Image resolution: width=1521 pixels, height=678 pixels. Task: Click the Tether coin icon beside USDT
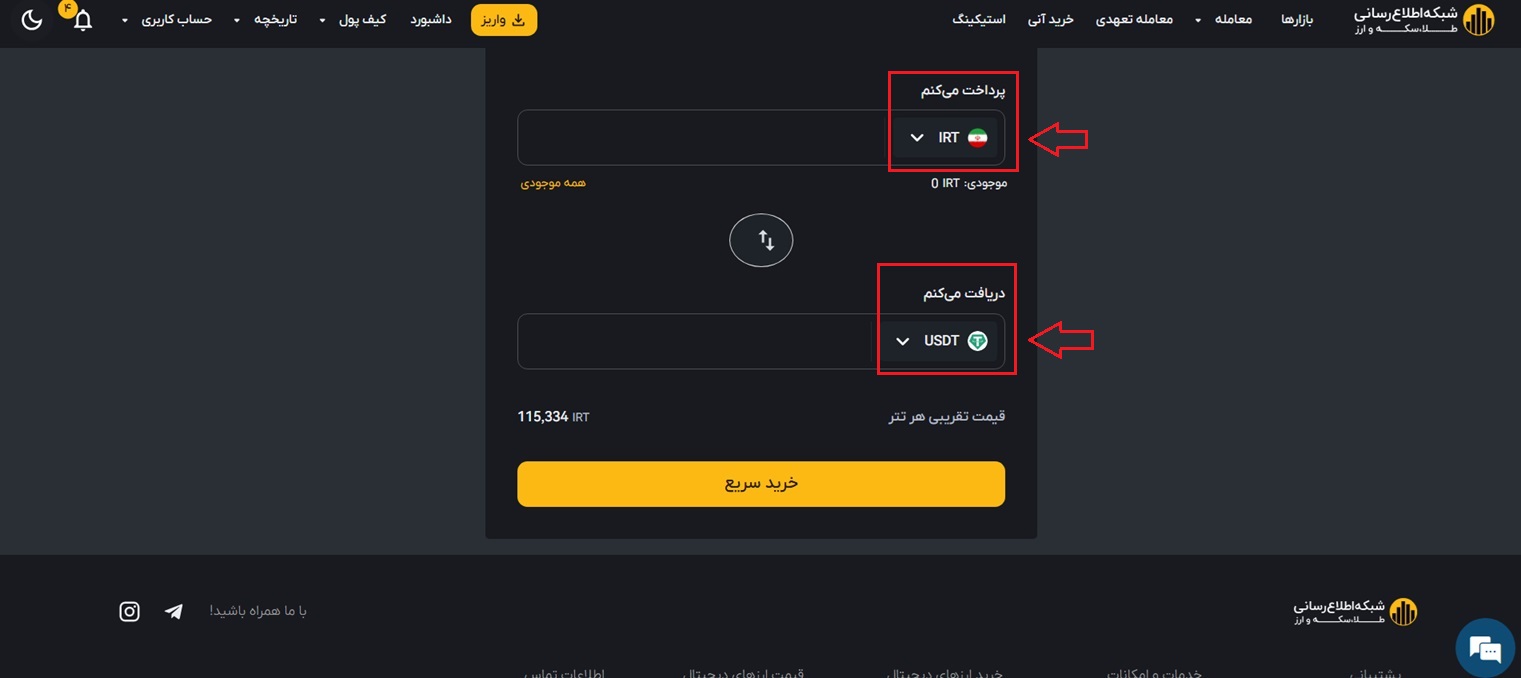[977, 341]
